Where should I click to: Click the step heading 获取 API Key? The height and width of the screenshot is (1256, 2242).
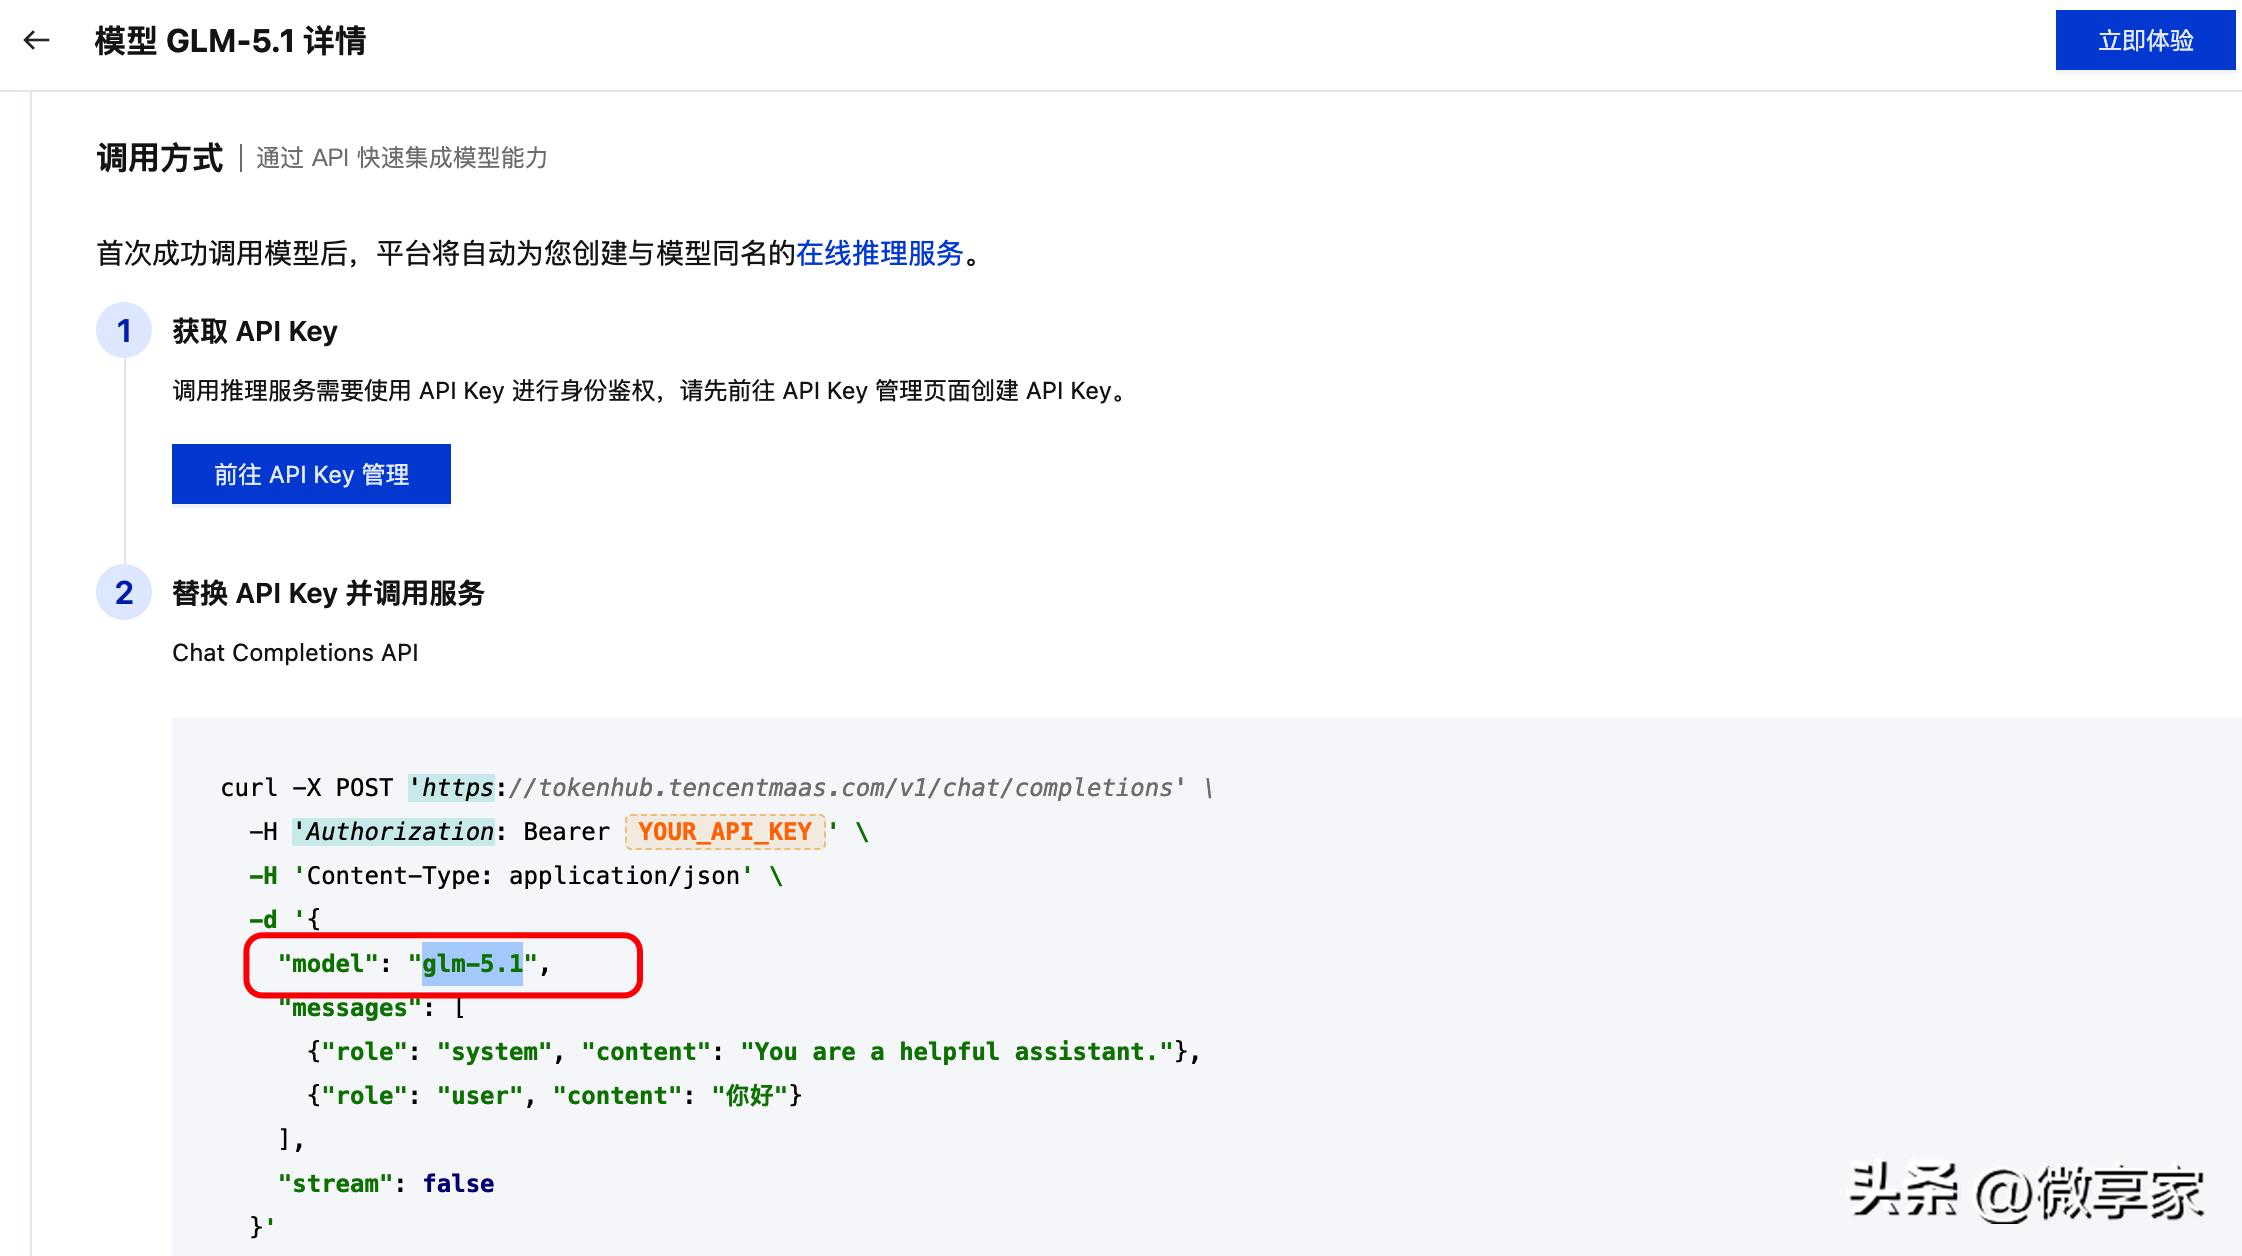(255, 331)
